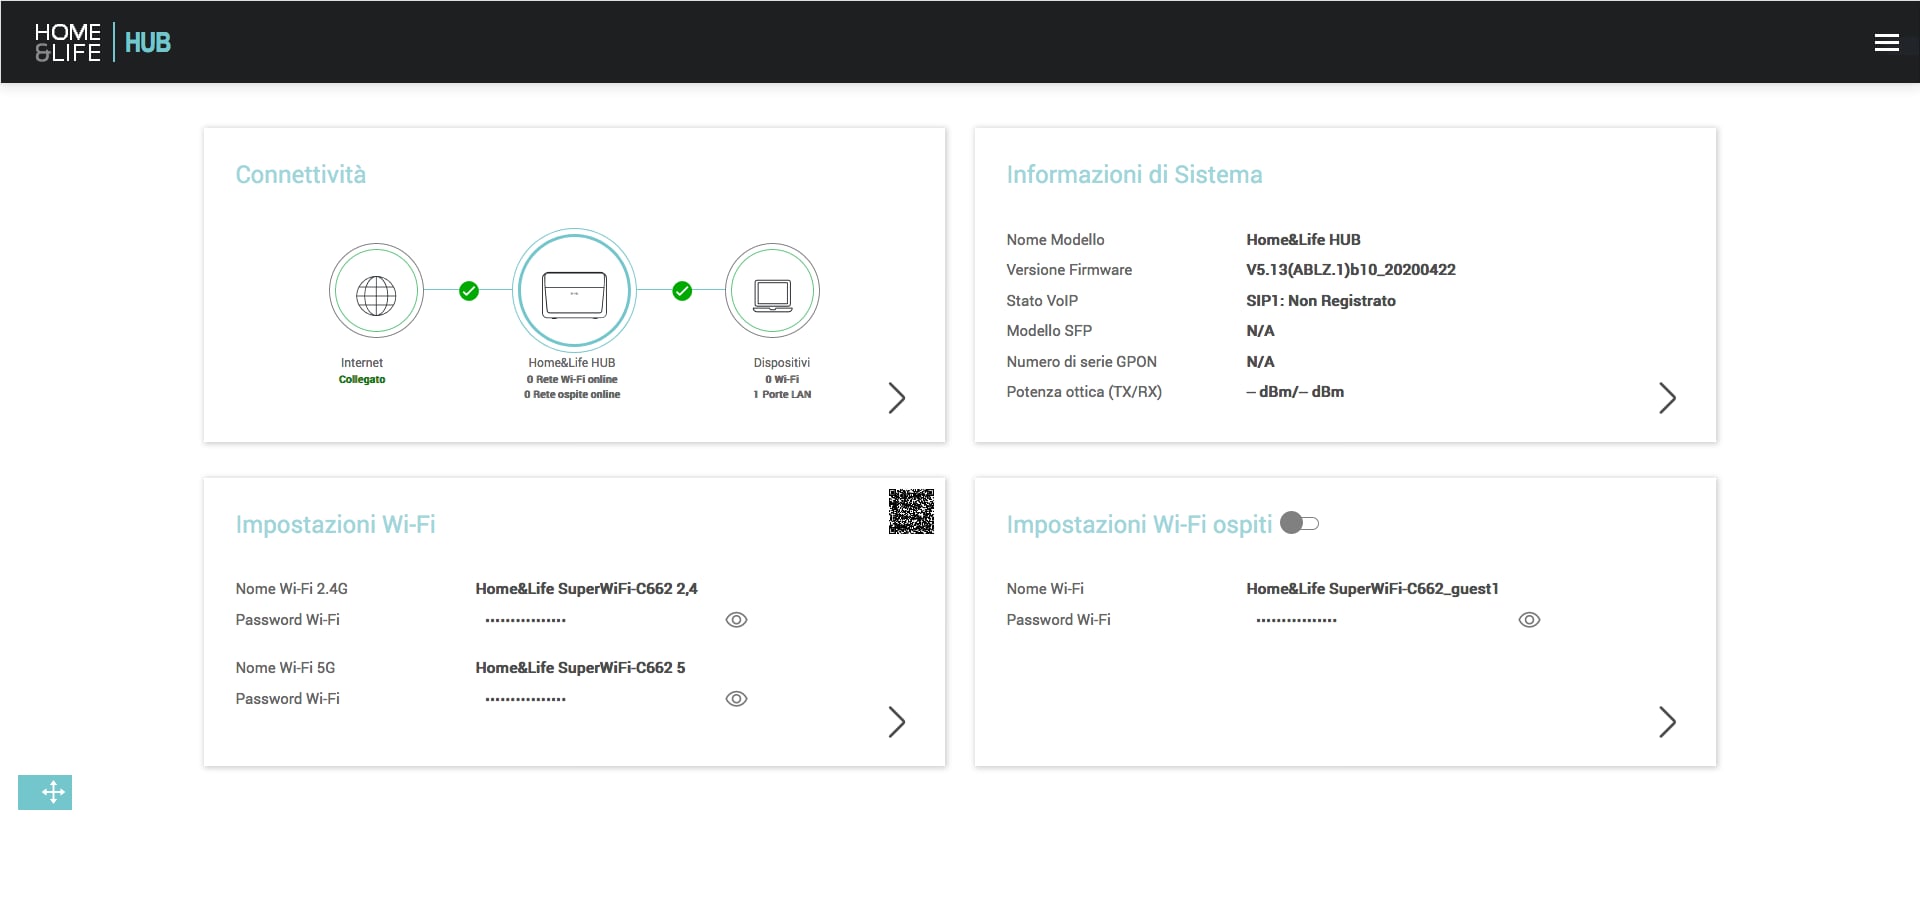Screen dimensions: 1920x900
Task: Click the Home&Life HUB logo
Action: click(103, 42)
